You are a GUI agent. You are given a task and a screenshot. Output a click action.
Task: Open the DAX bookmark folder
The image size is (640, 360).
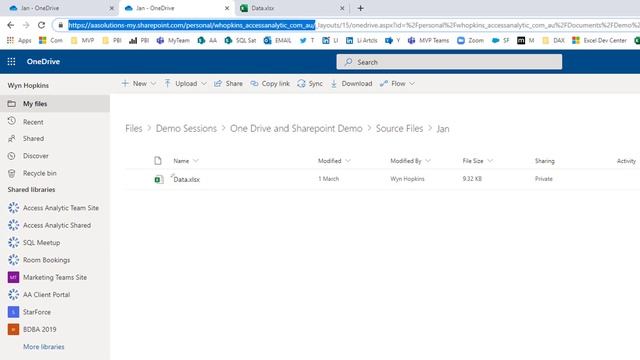[x=553, y=40]
